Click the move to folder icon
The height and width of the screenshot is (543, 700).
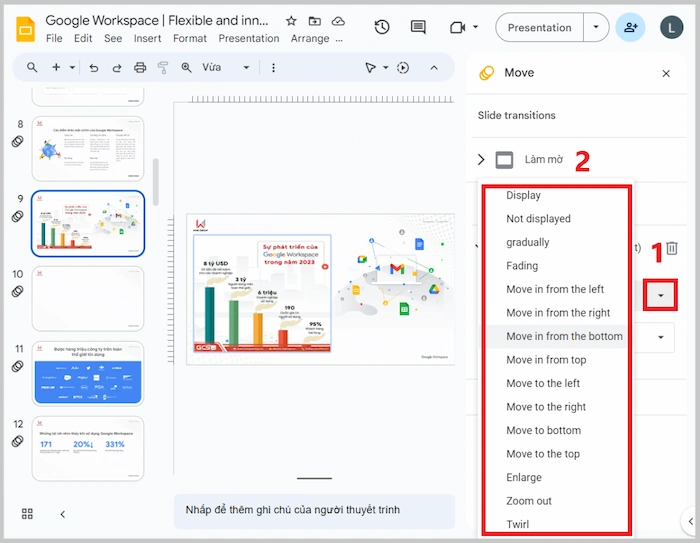tap(315, 21)
